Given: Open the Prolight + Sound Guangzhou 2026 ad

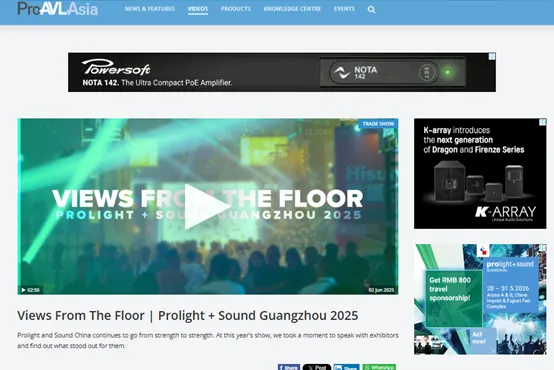Looking at the screenshot, I should [x=480, y=299].
